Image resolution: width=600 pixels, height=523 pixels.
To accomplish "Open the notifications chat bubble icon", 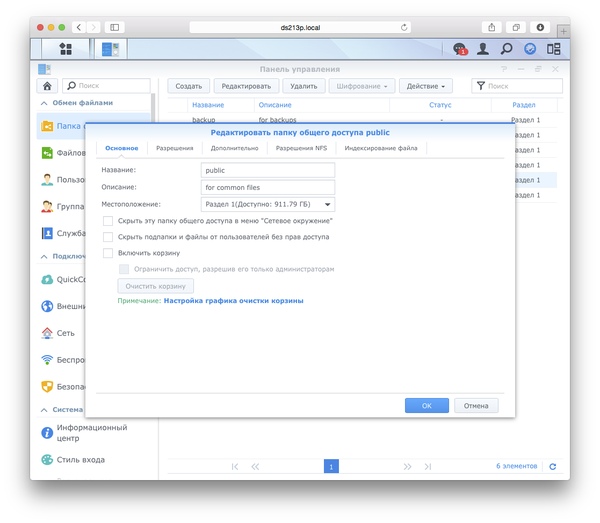I will point(460,49).
